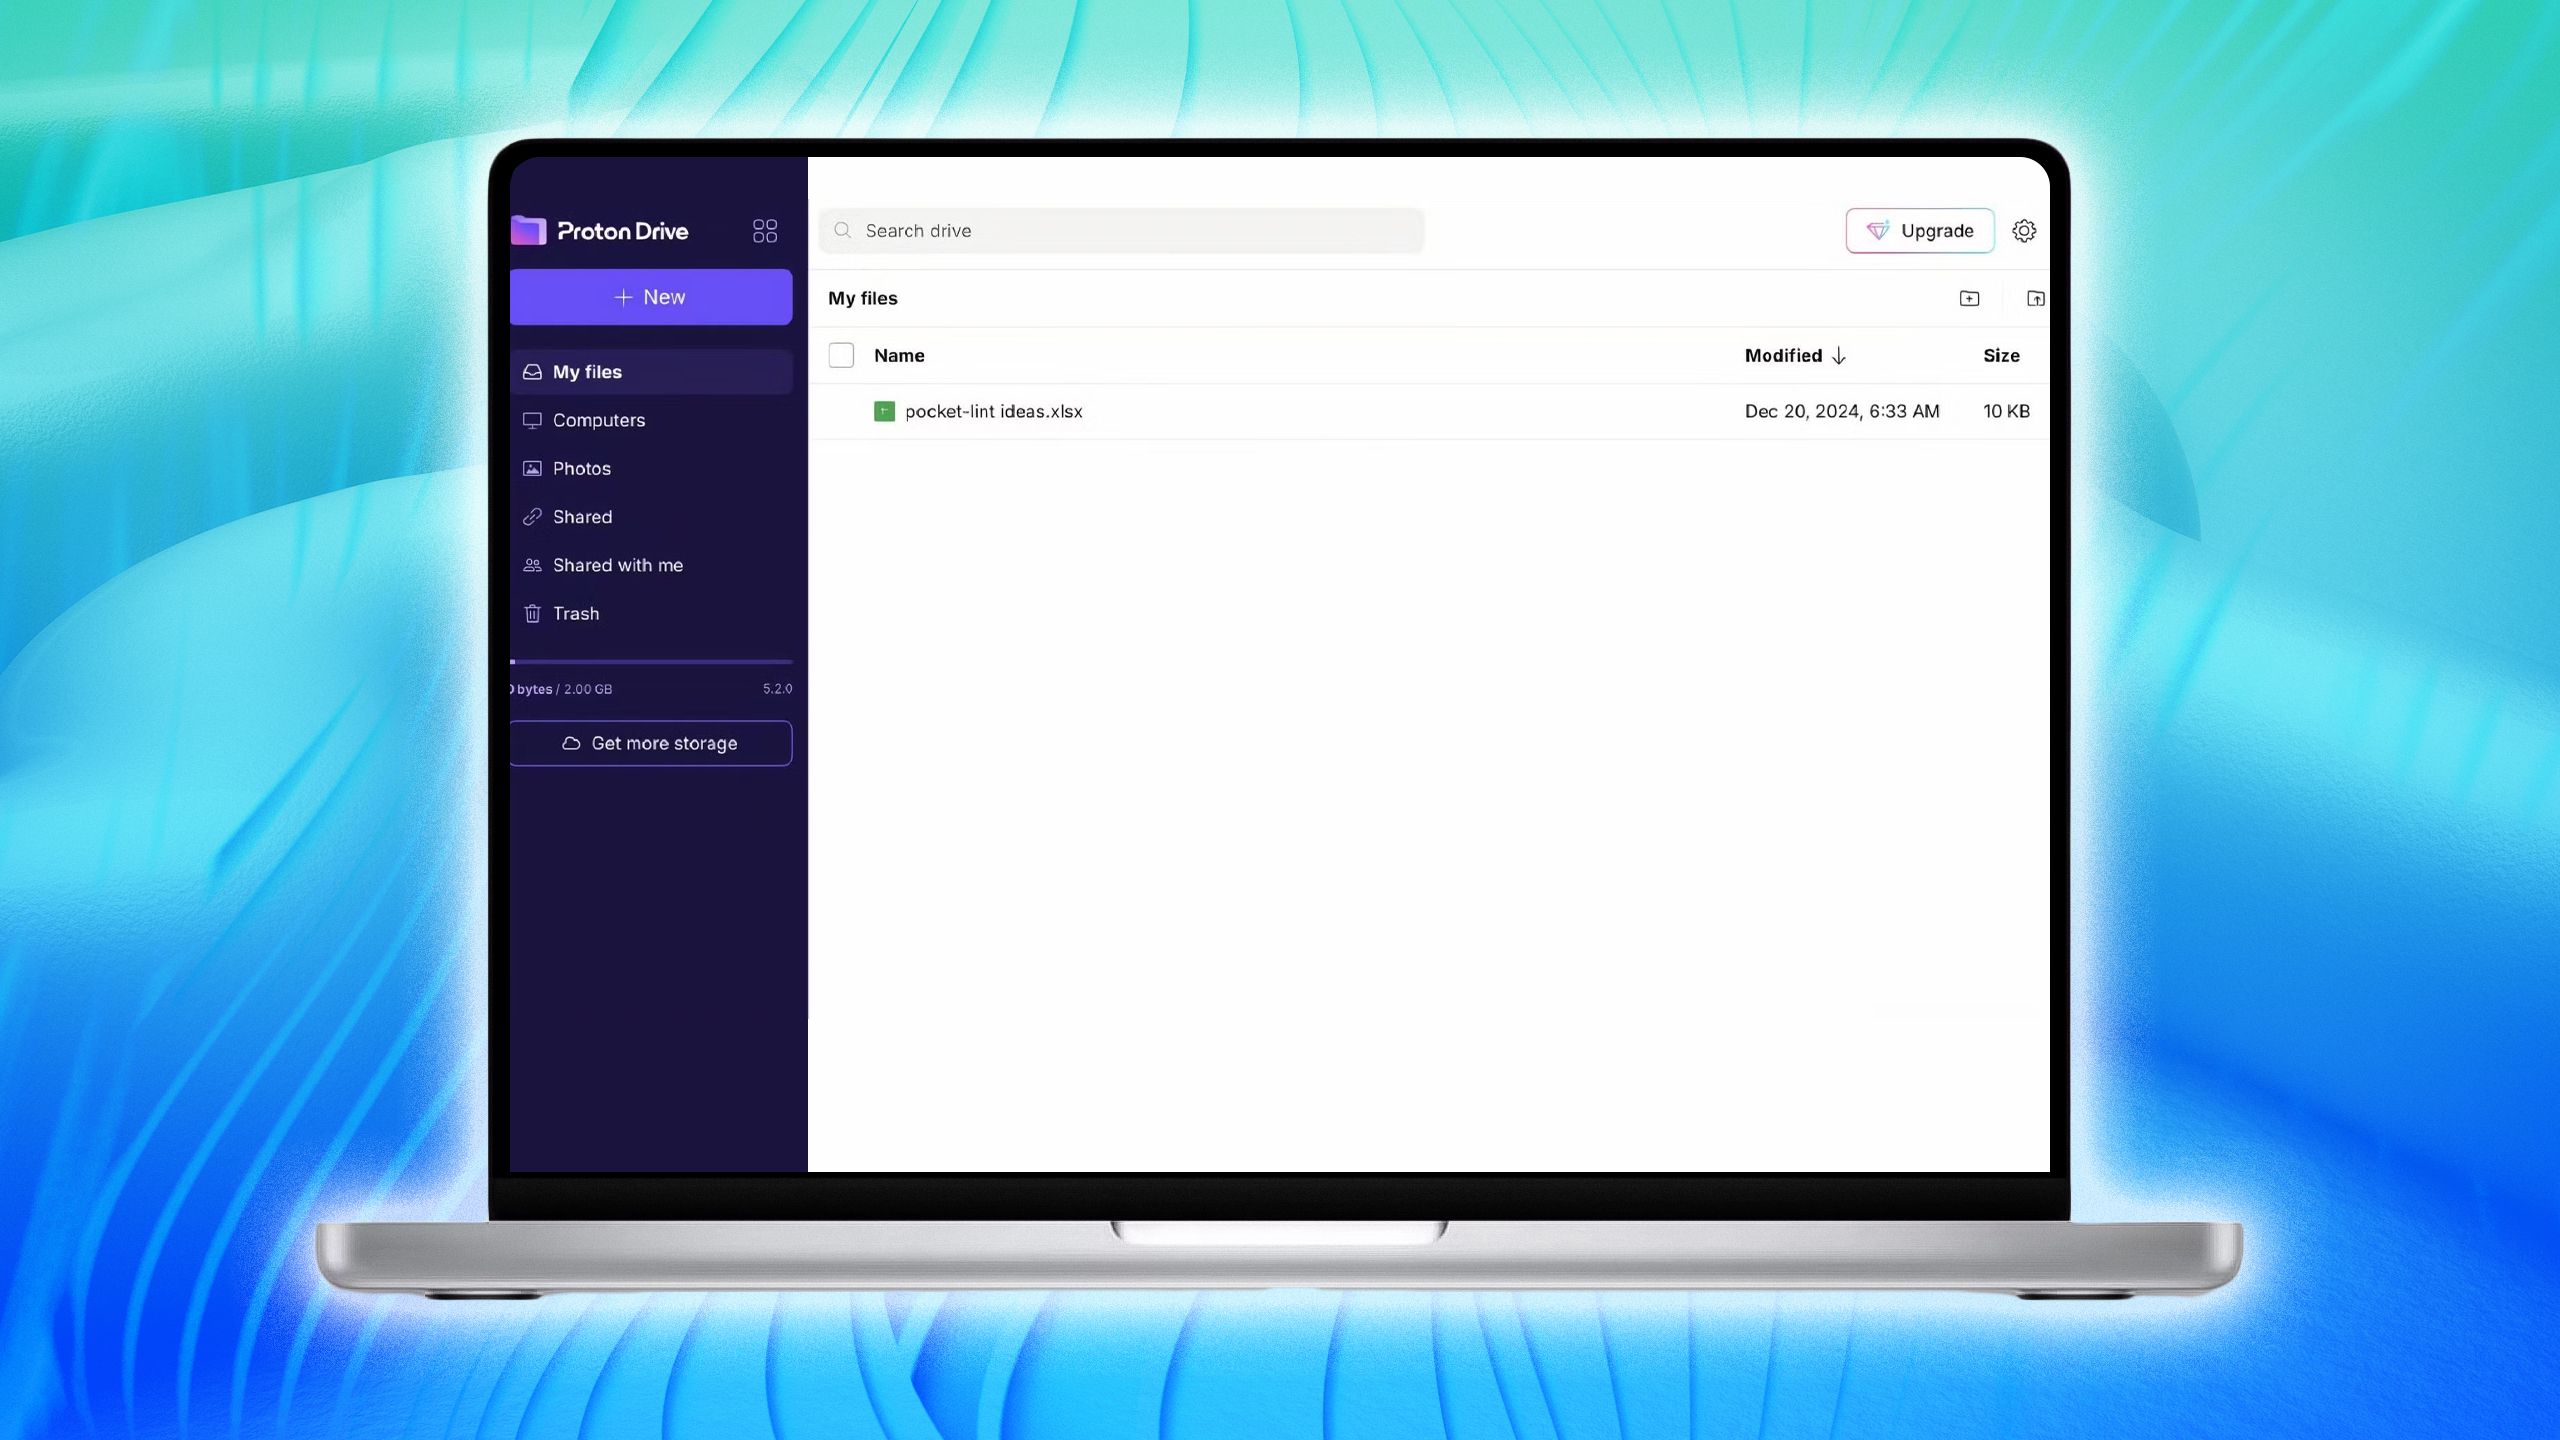The image size is (2560, 1440).
Task: Click the pocket-lint ideas.xlsx file
Action: click(x=993, y=411)
